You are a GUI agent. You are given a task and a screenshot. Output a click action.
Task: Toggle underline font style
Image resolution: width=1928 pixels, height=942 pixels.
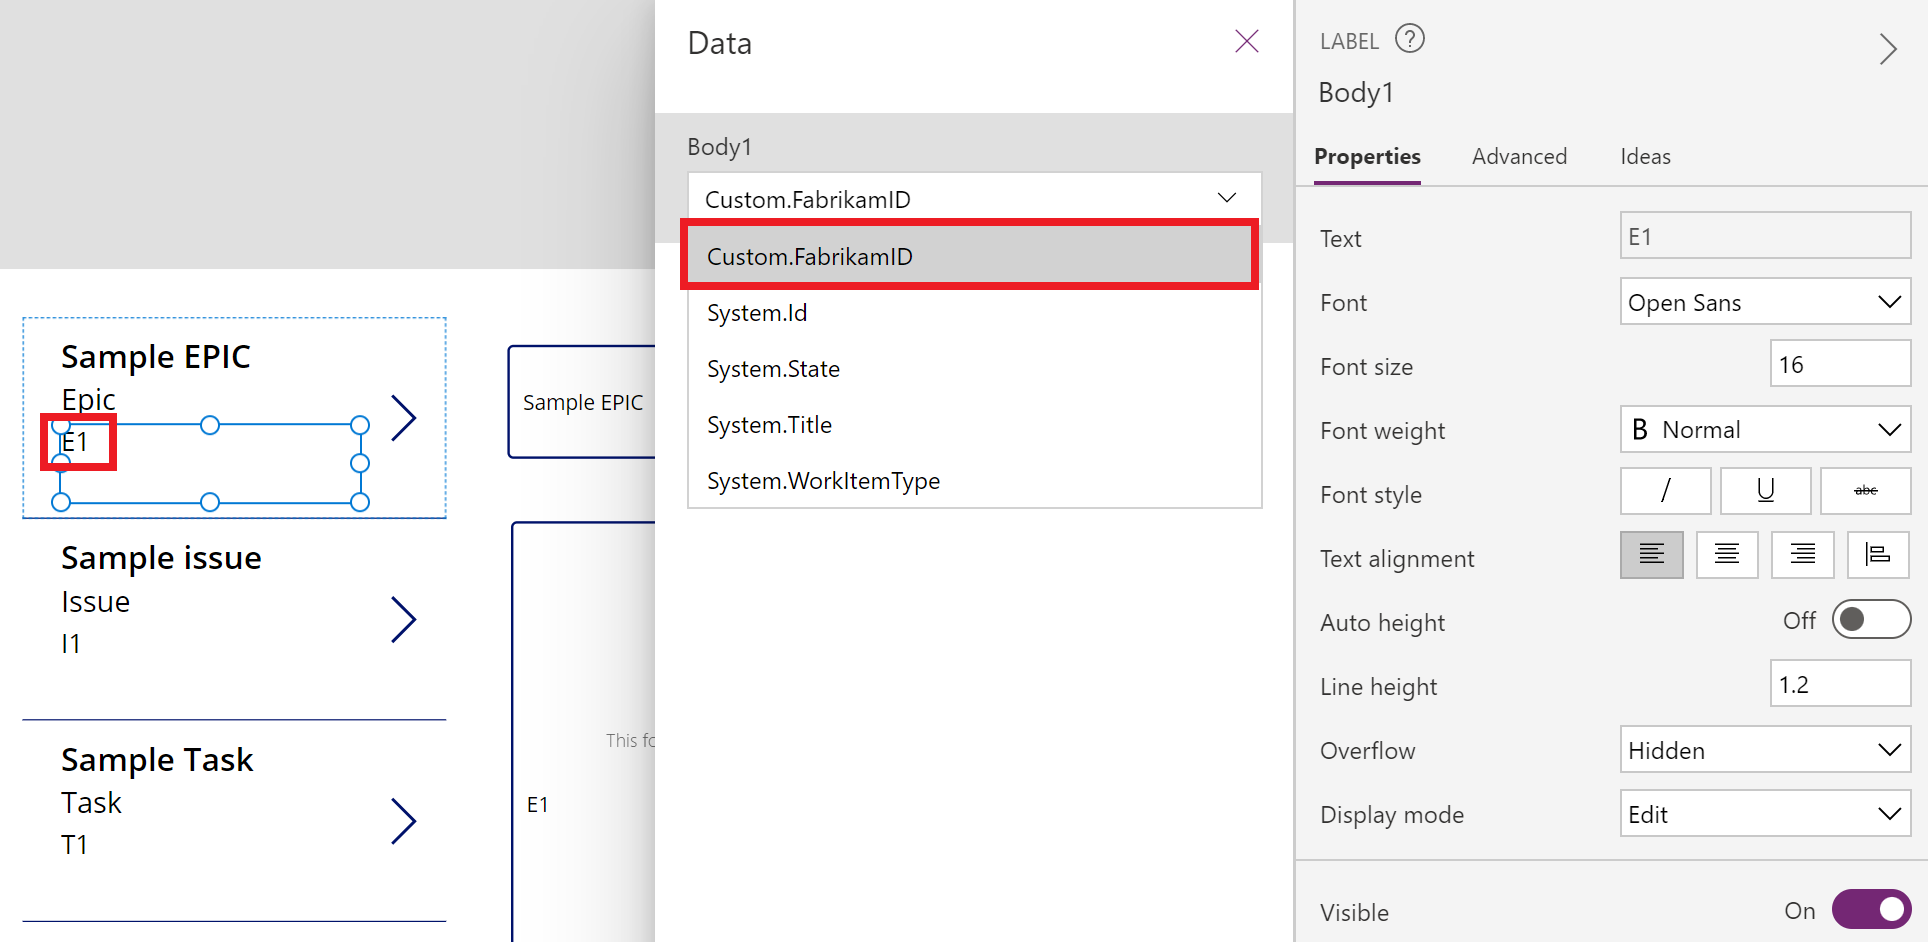pos(1766,491)
